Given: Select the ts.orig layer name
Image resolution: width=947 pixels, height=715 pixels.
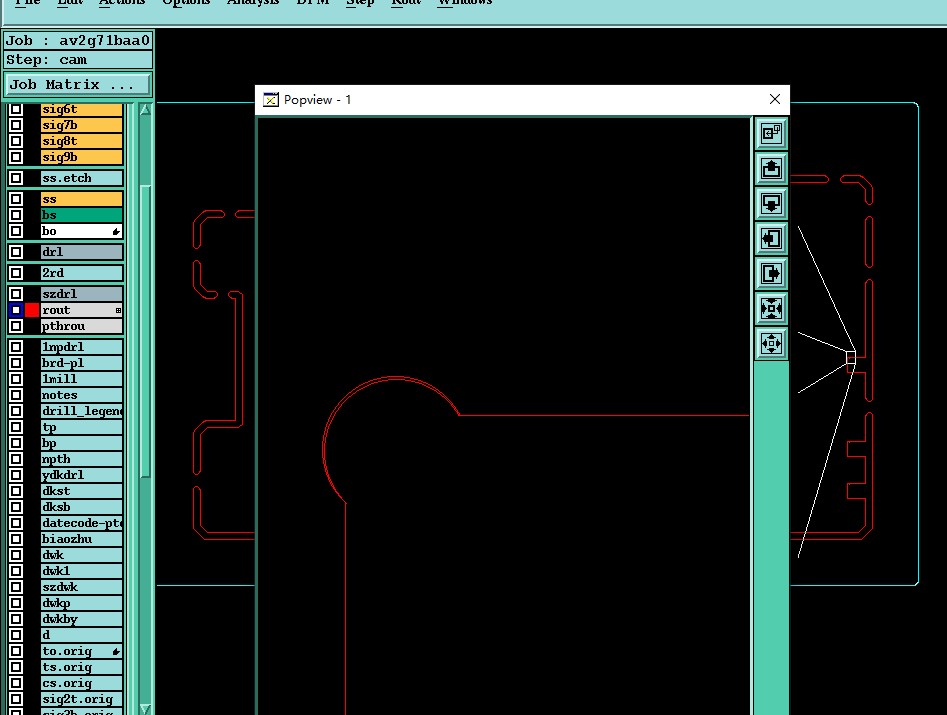Looking at the screenshot, I should (82, 667).
